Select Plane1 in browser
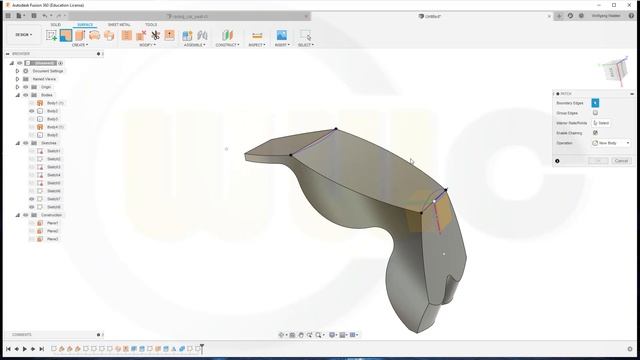Image resolution: width=640 pixels, height=360 pixels. click(53, 223)
